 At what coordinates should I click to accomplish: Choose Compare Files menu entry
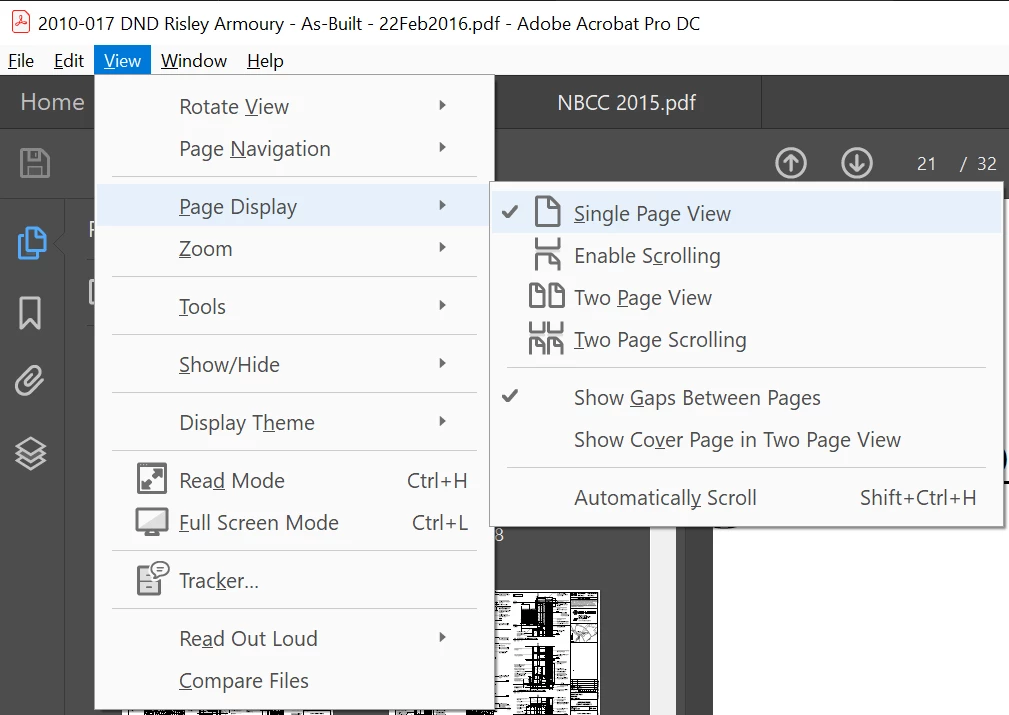pos(295,680)
